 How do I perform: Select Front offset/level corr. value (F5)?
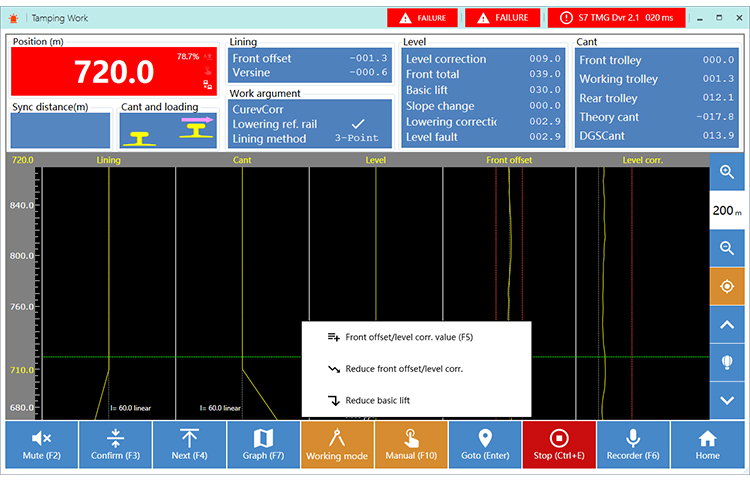(416, 337)
